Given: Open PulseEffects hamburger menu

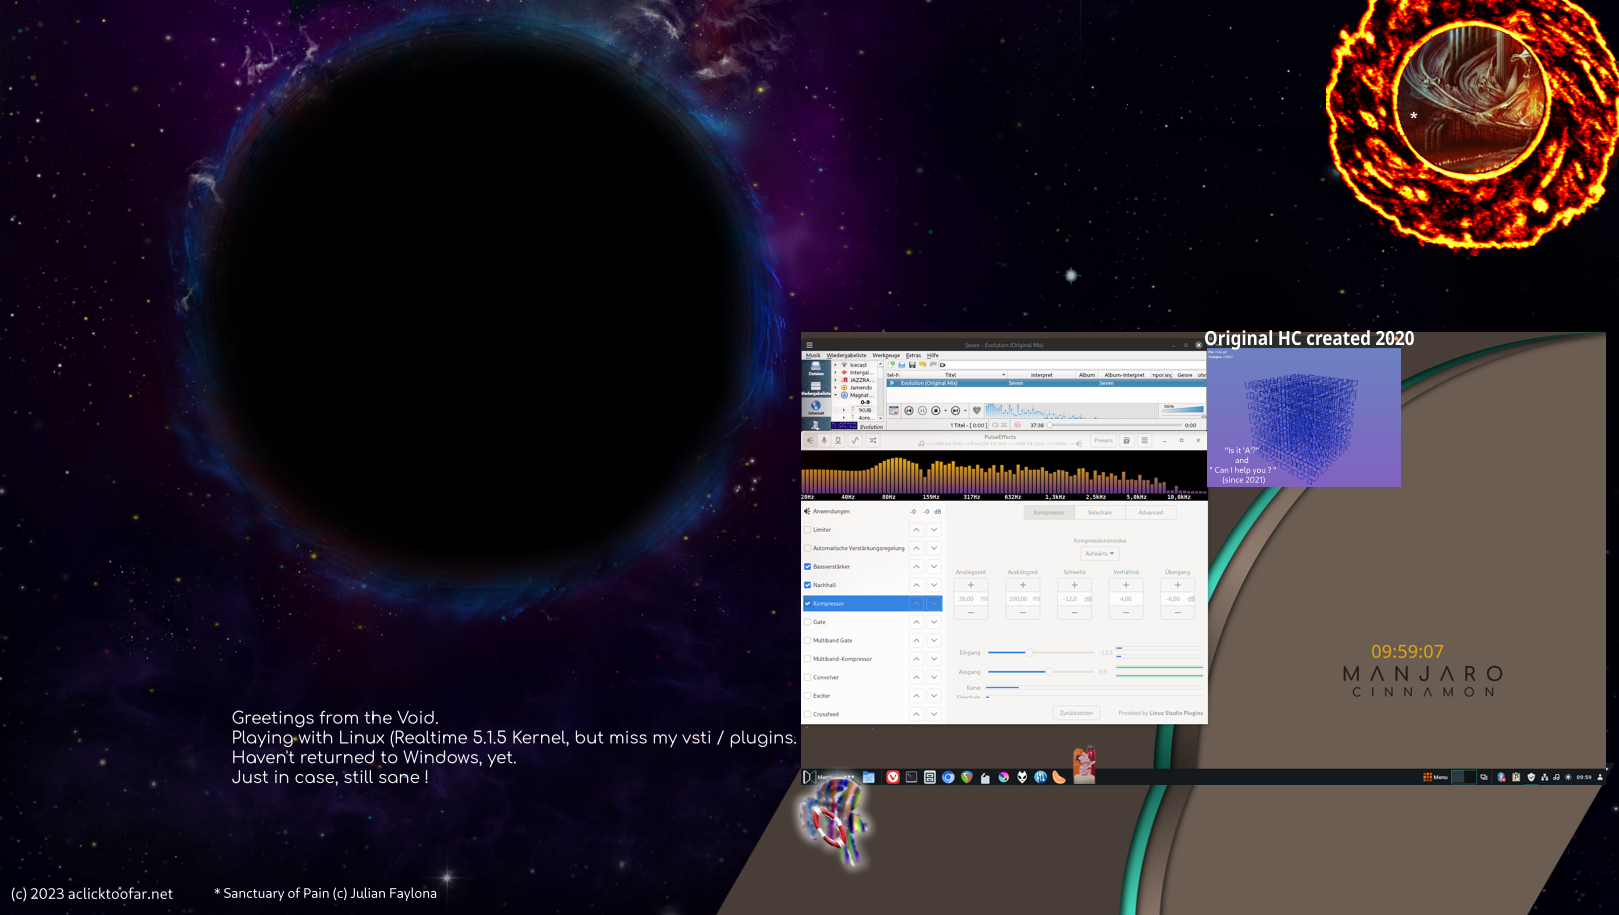Looking at the screenshot, I should 1144,440.
